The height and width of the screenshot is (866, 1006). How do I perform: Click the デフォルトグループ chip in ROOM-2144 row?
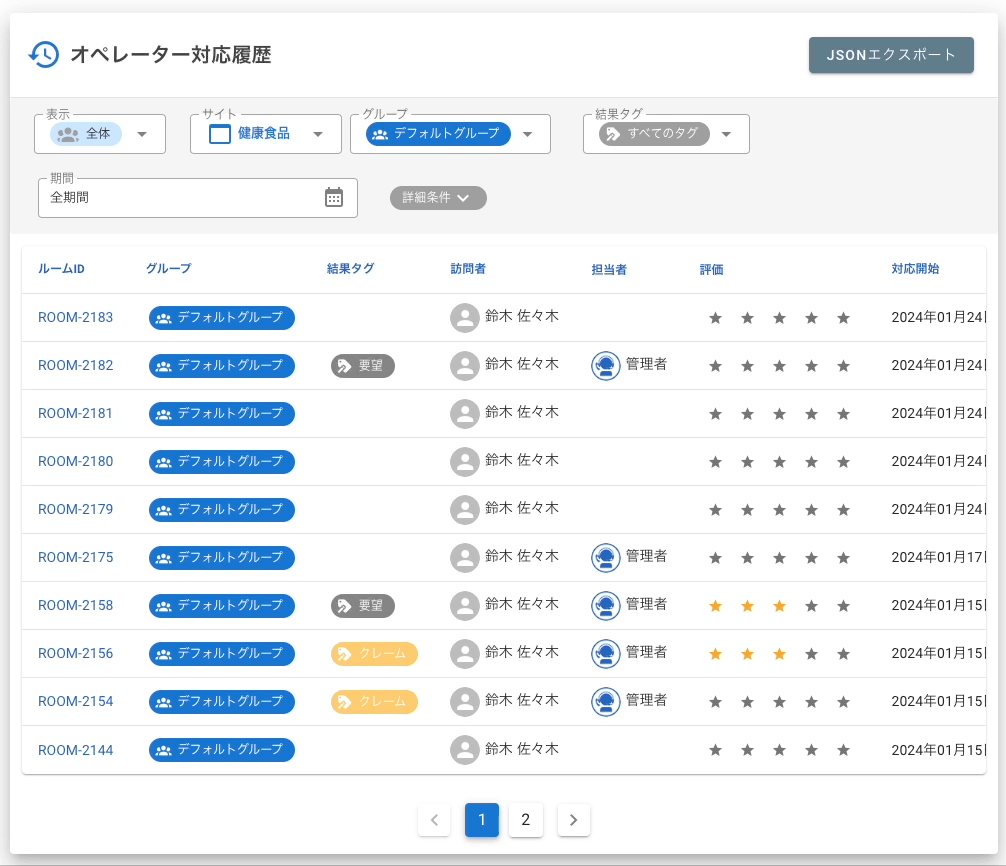(x=222, y=750)
